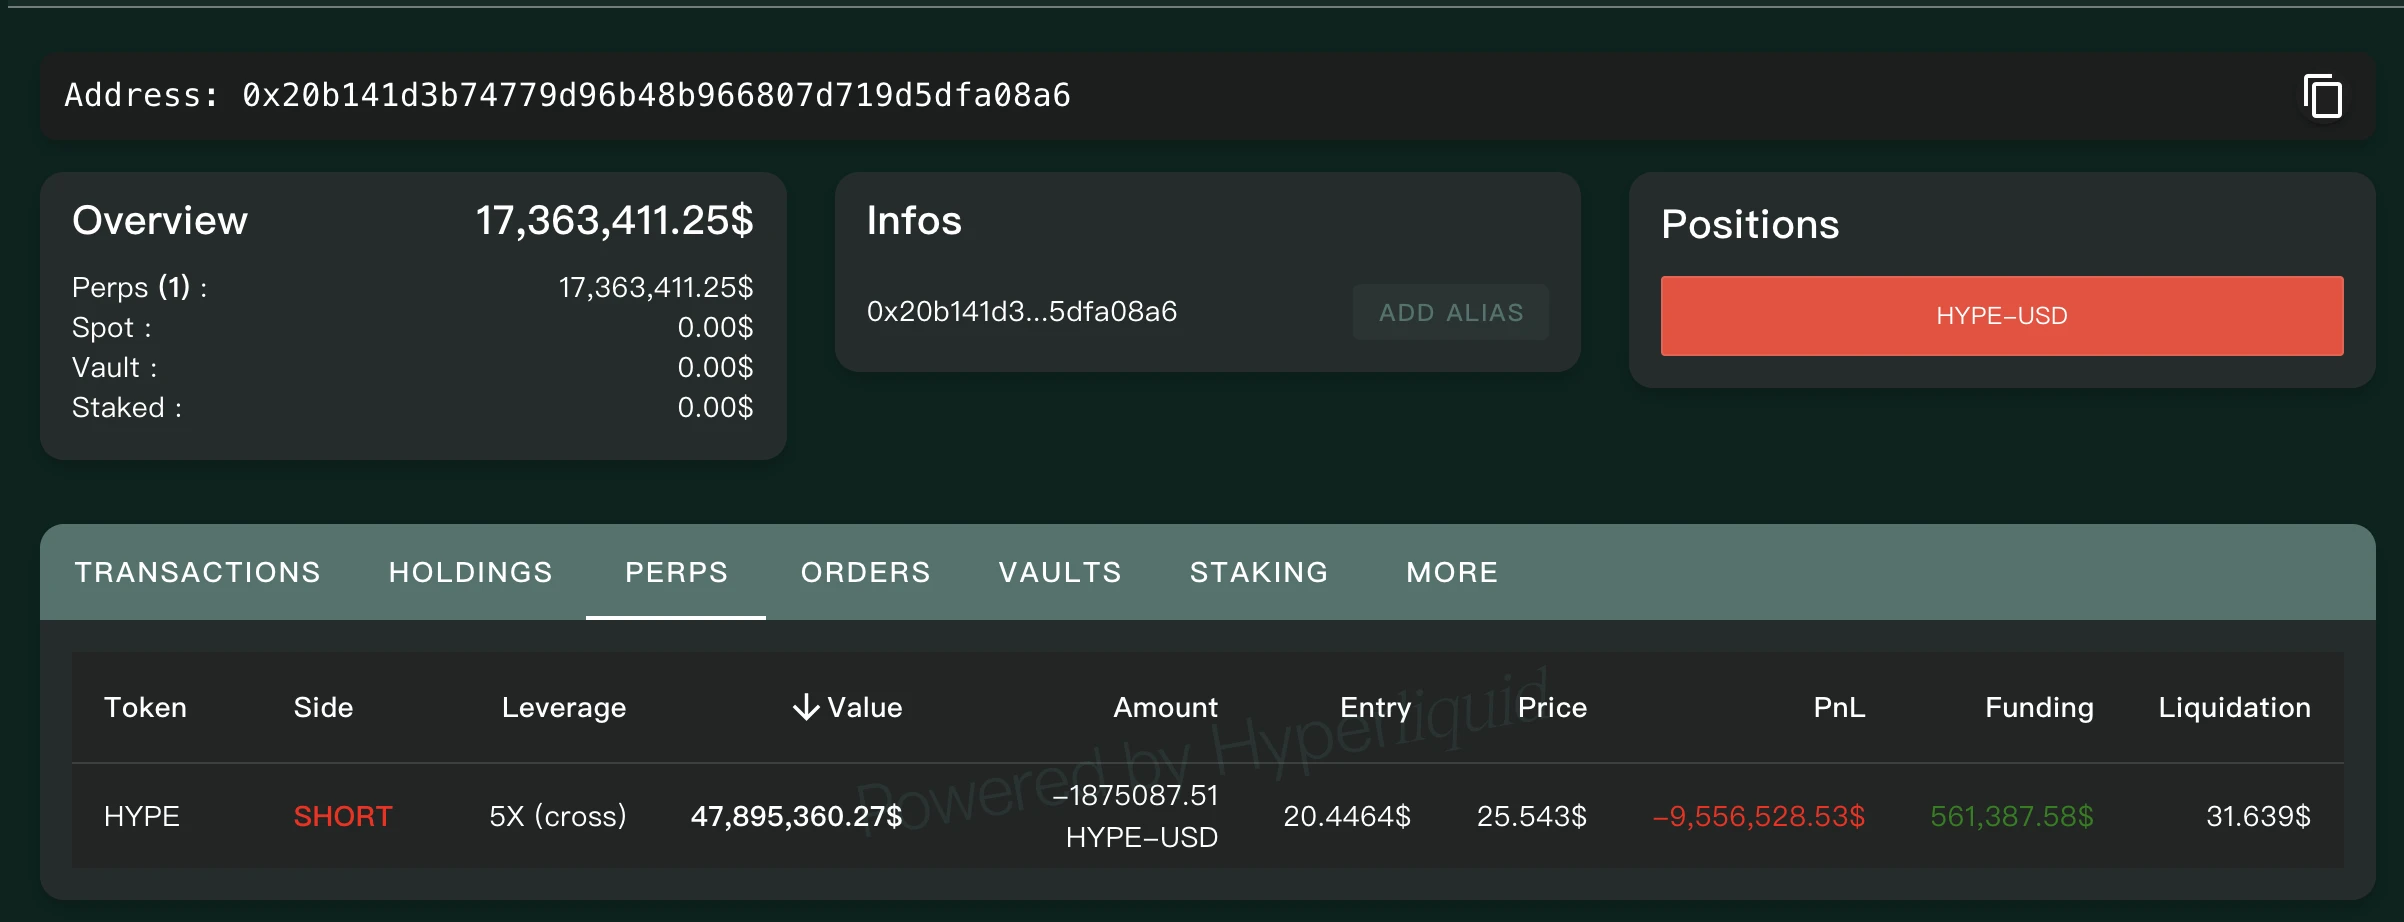Sort by Liquidation column header
The image size is (2404, 922).
coord(2234,708)
